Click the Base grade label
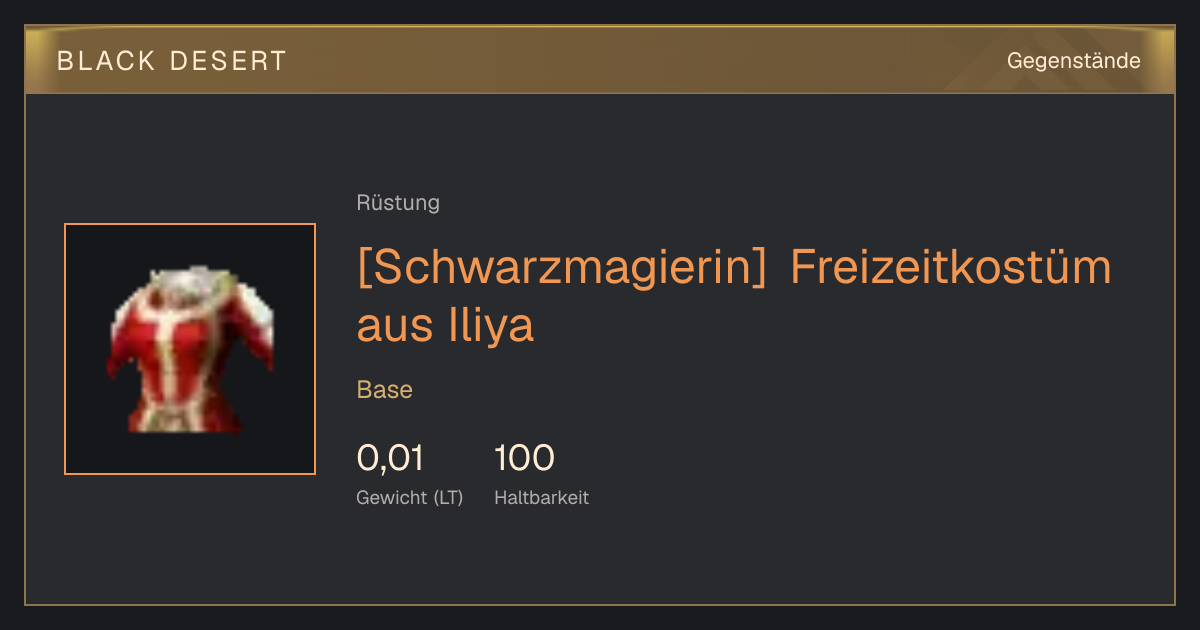1200x630 pixels. pyautogui.click(x=385, y=390)
